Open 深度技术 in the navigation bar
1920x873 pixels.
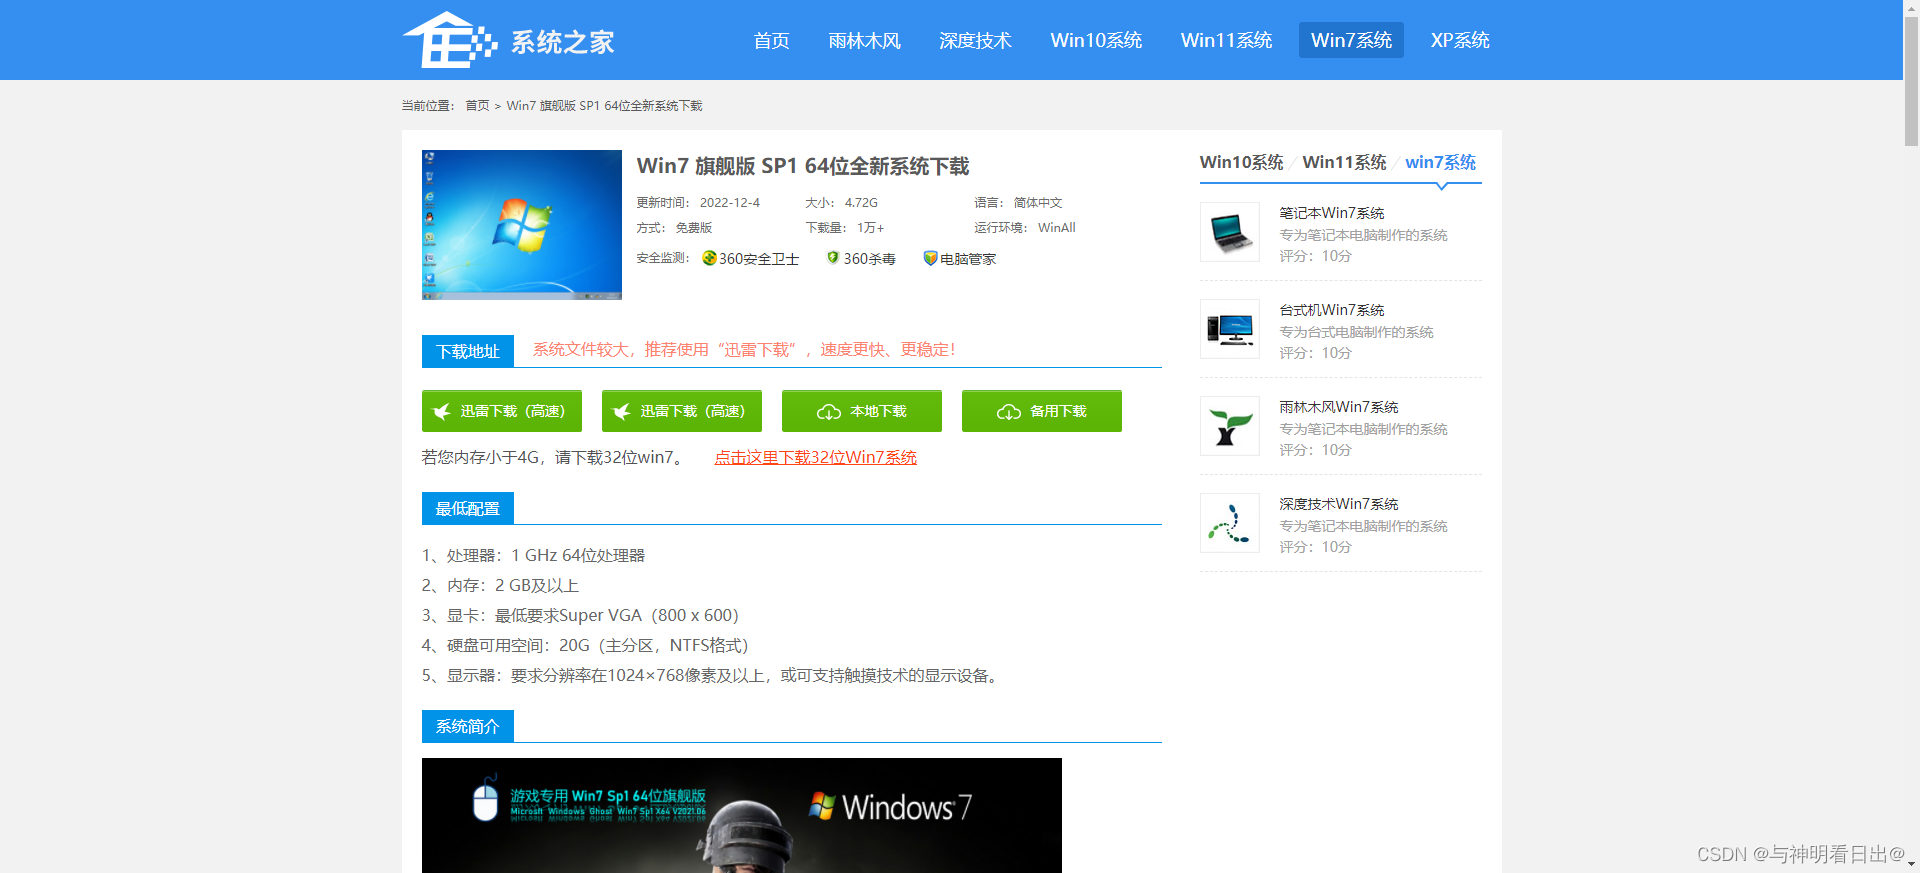tap(975, 40)
